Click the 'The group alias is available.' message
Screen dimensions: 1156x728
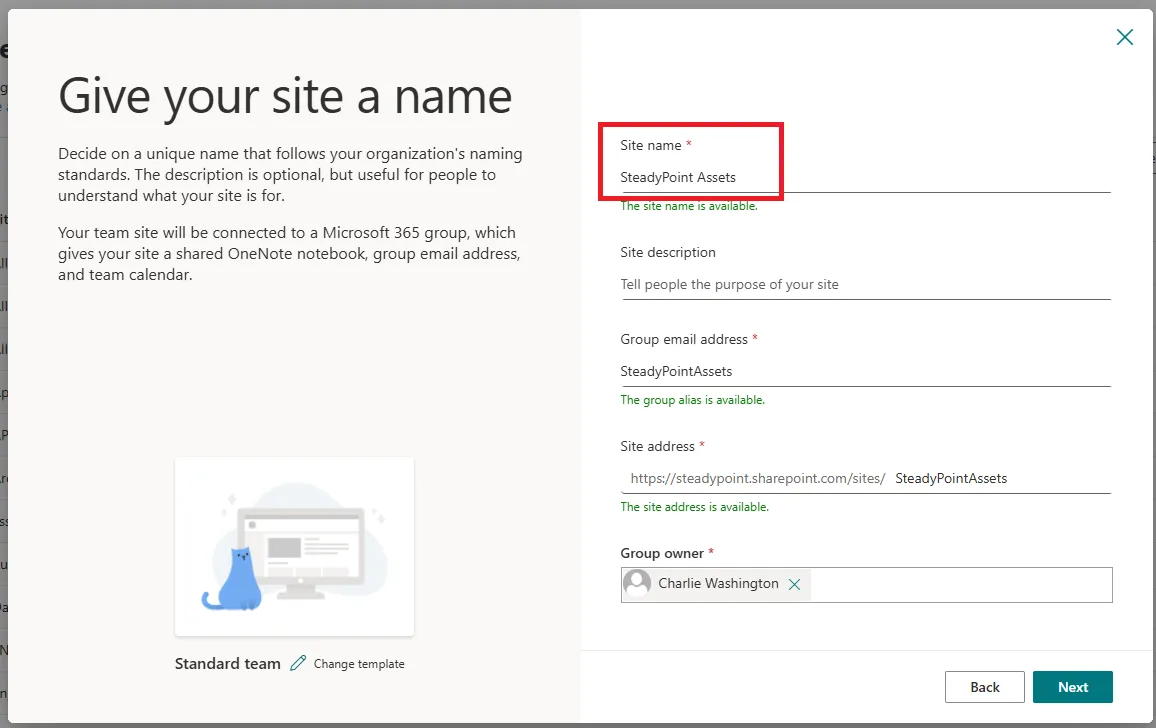692,400
